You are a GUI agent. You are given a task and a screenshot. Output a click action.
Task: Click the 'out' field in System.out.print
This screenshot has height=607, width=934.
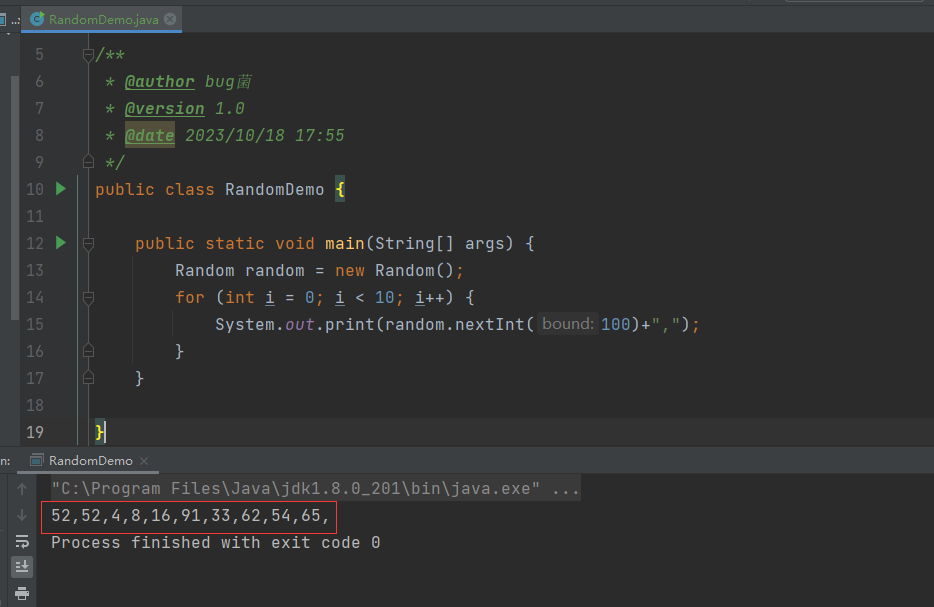tap(300, 325)
